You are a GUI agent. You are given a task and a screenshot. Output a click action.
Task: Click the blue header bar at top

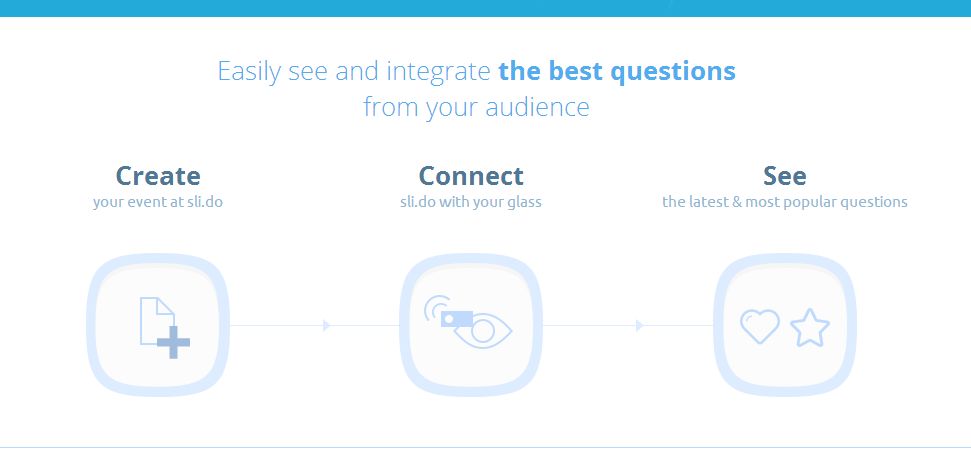(x=485, y=8)
